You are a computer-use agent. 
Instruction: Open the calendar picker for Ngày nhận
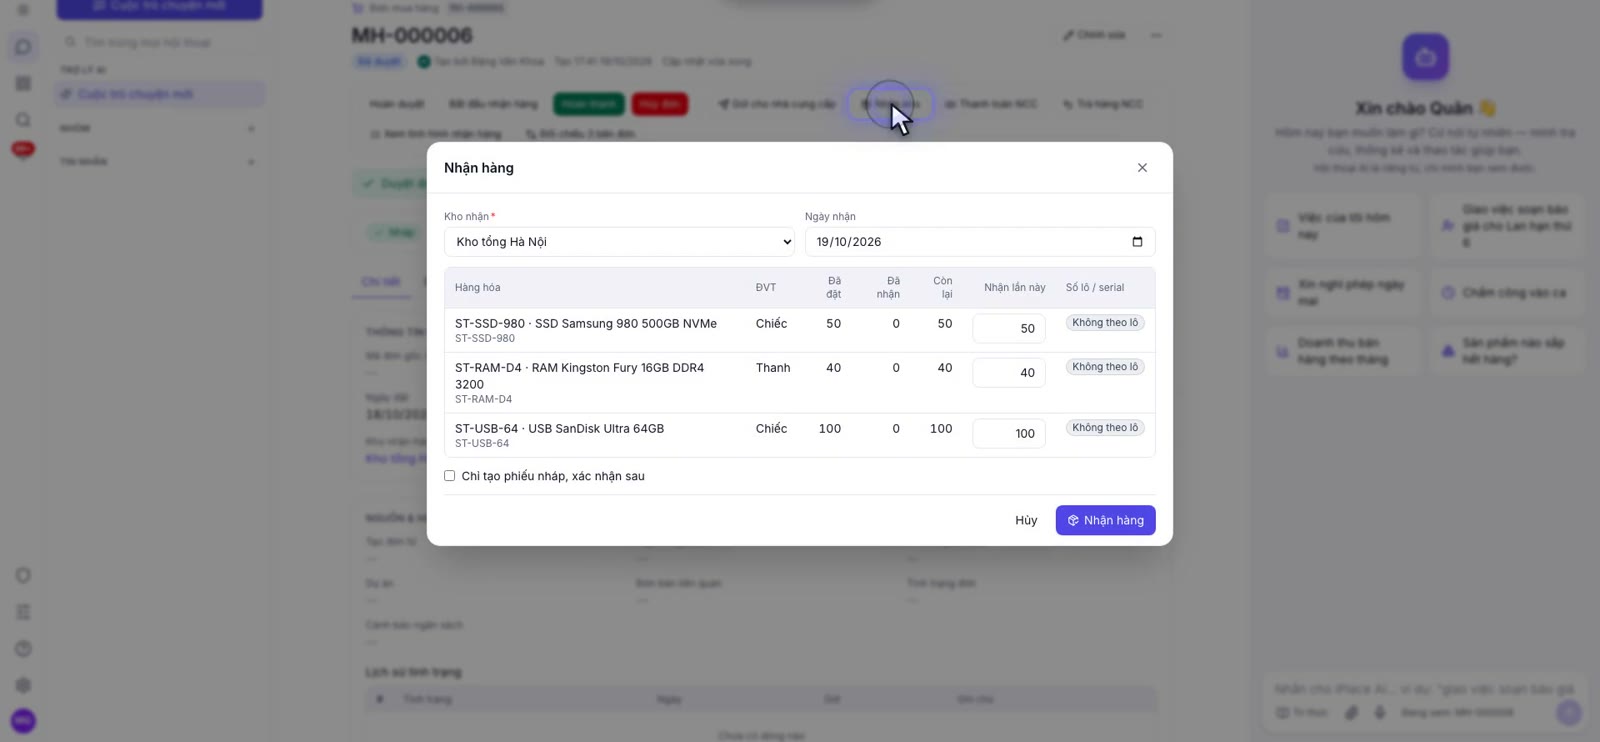point(1137,242)
